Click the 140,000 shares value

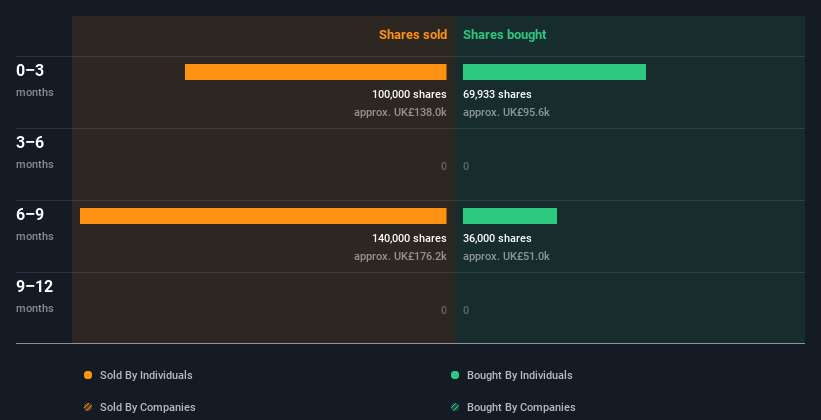click(409, 238)
